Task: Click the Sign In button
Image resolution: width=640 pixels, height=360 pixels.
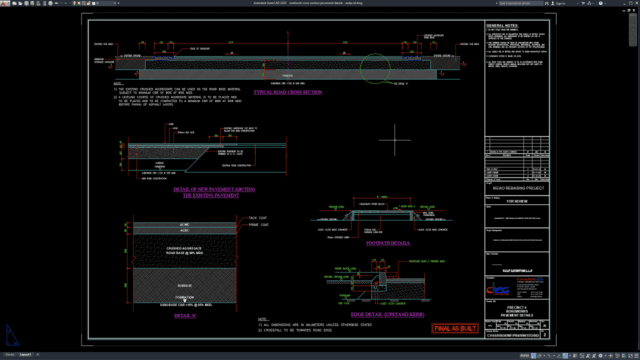Action: (x=561, y=3)
